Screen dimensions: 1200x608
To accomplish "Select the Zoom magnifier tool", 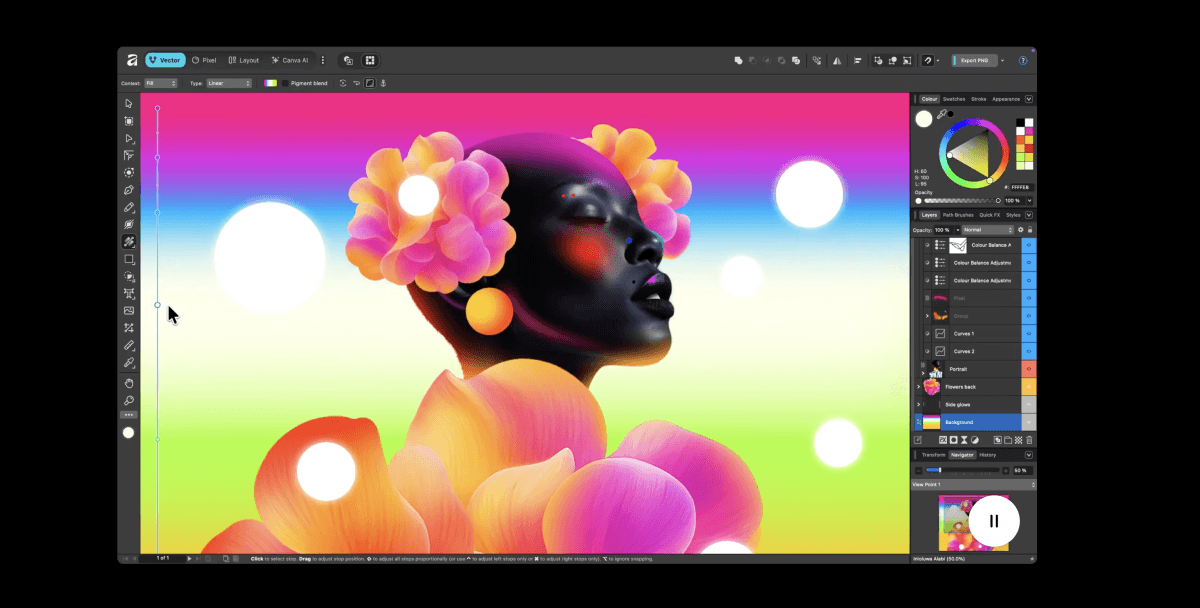I will coord(128,400).
